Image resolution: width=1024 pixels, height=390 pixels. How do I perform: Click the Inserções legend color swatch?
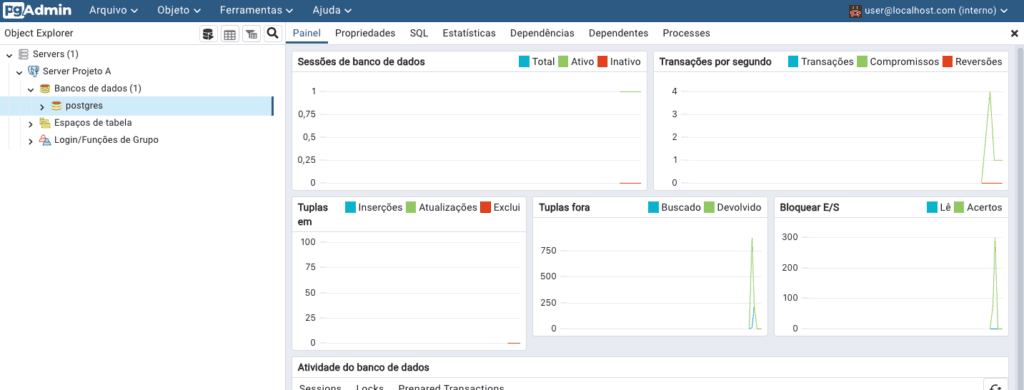click(x=350, y=207)
